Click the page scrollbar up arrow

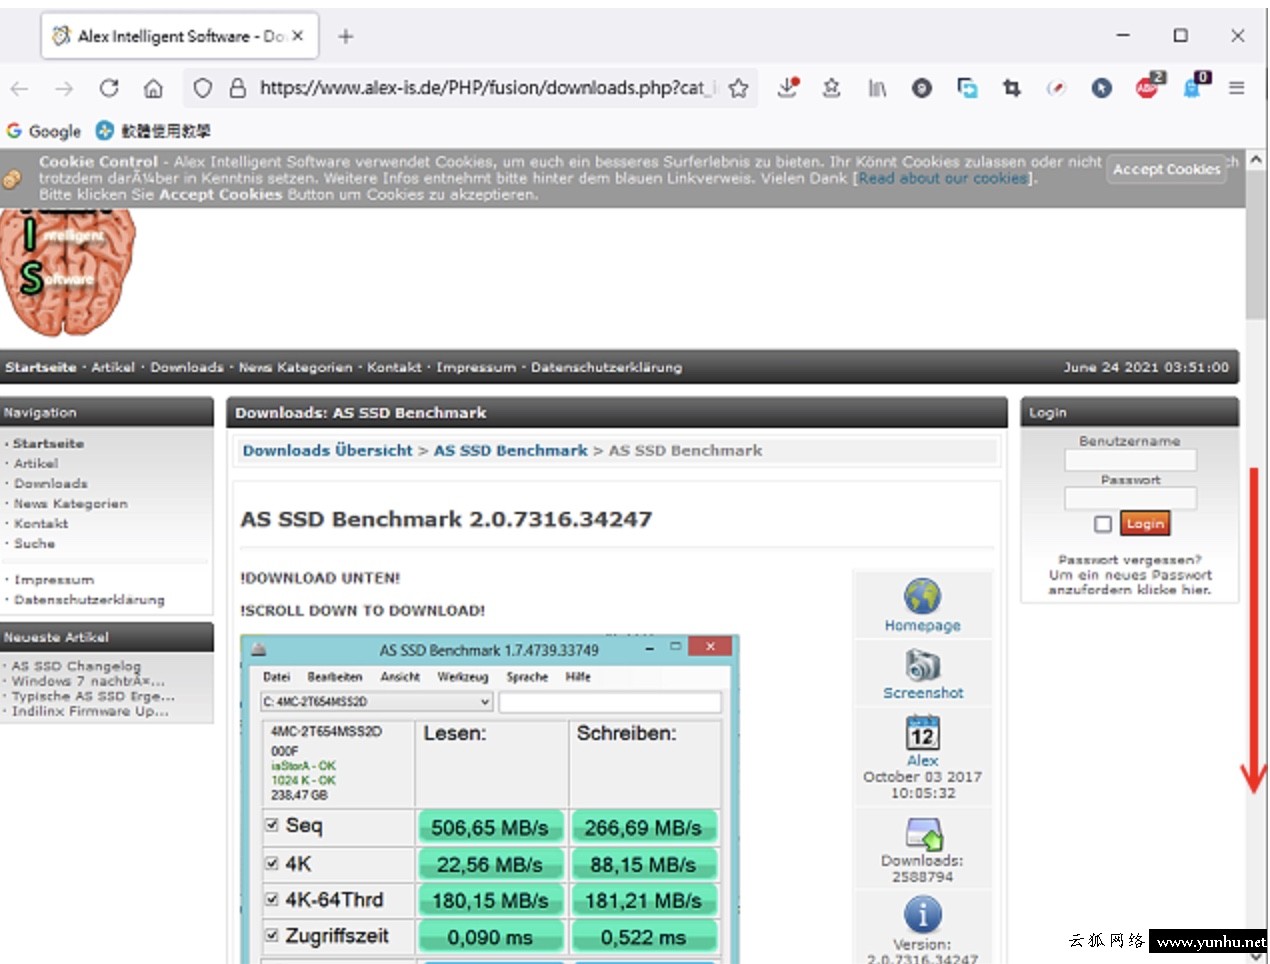(x=1256, y=160)
